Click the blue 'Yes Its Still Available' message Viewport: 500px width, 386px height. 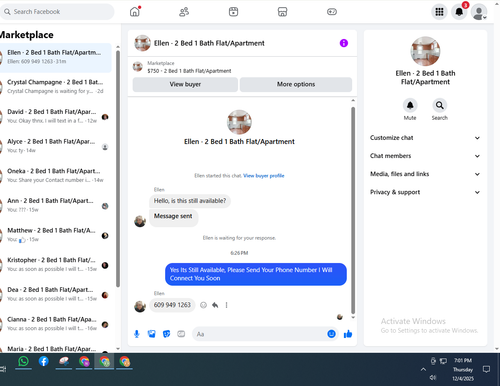pos(256,274)
